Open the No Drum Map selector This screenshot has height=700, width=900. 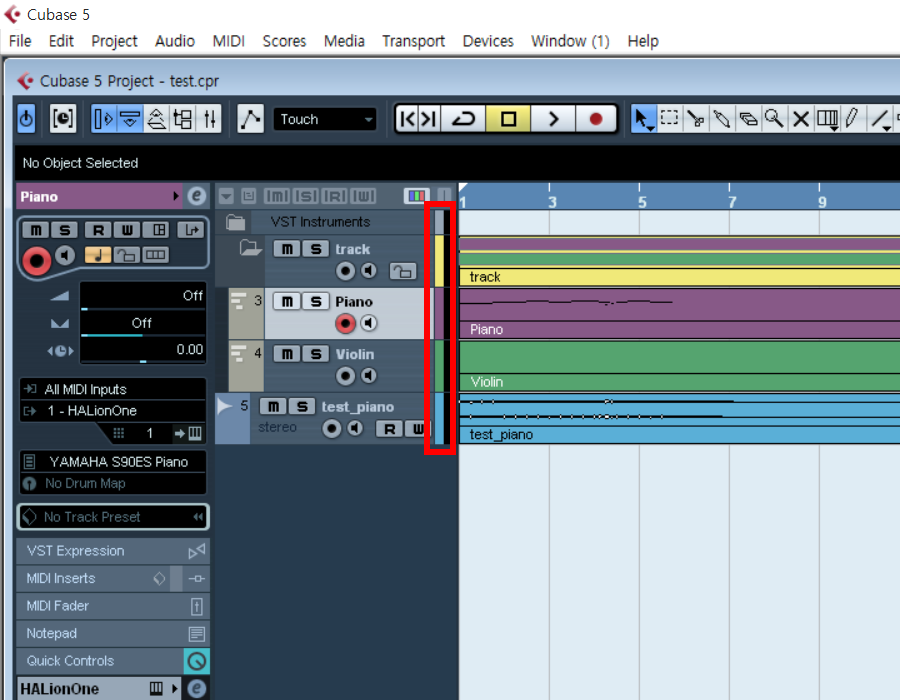click(113, 483)
